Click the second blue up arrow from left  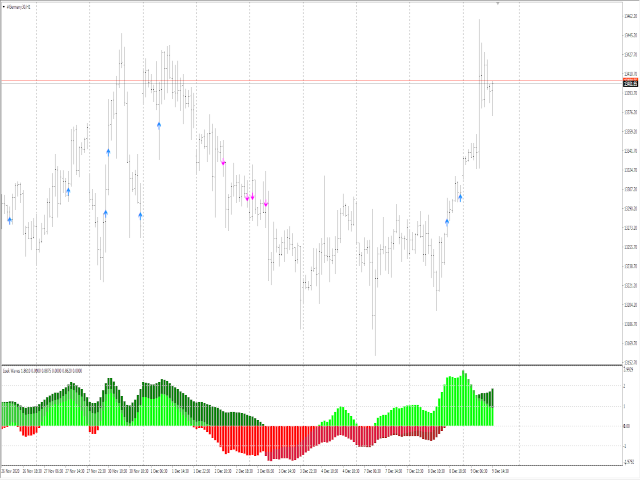pyautogui.click(x=68, y=190)
